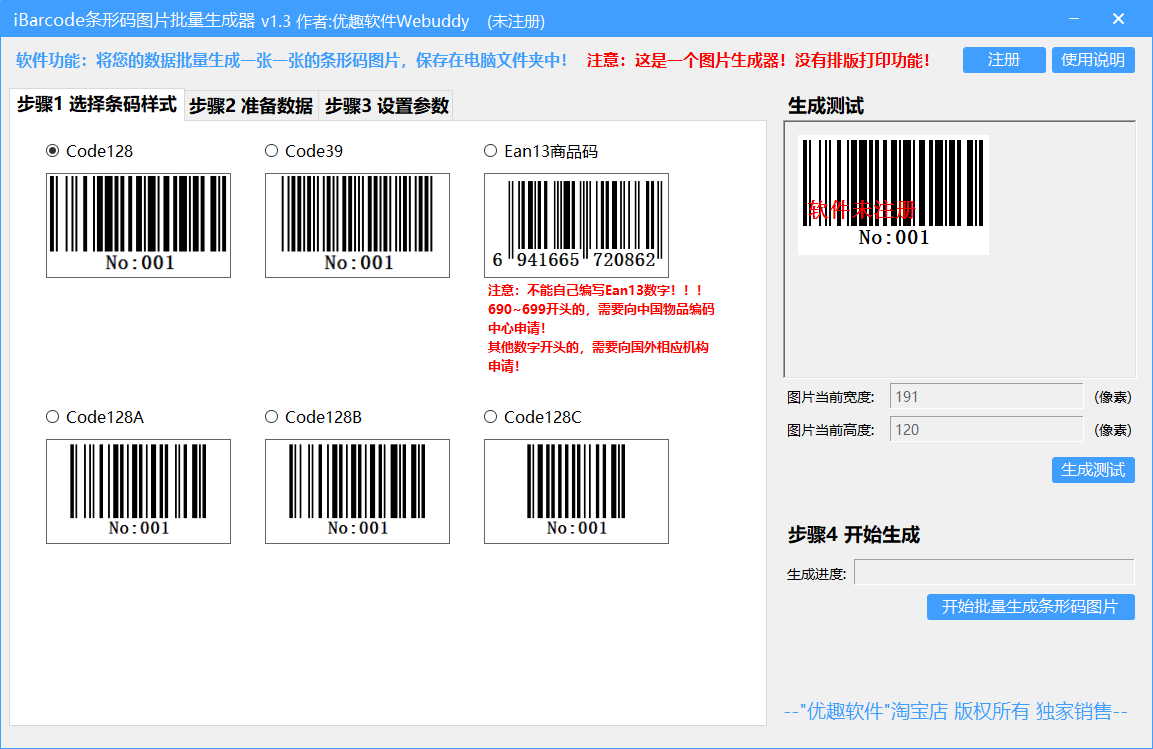This screenshot has width=1153, height=749.
Task: Click the Code39 sample barcode image
Action: point(357,226)
